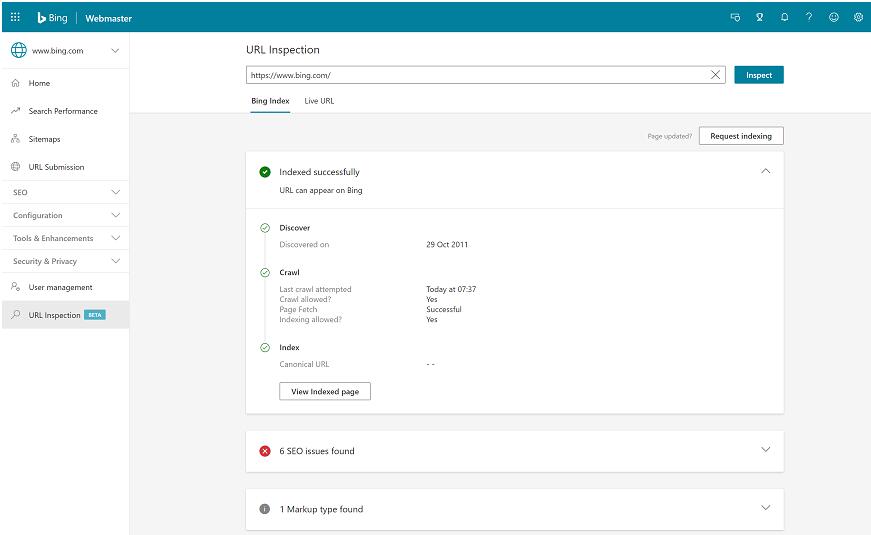Open Search Performance page
This screenshot has height=535, width=871.
[x=63, y=111]
